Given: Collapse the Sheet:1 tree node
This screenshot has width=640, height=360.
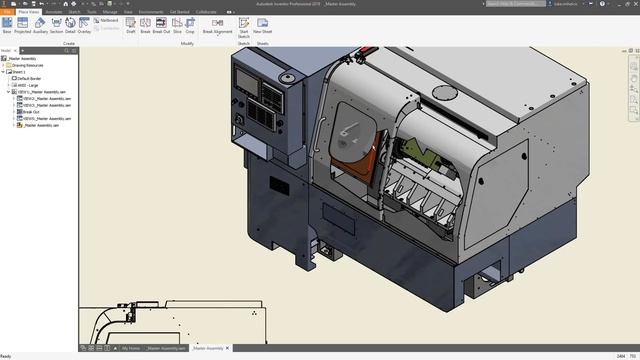Looking at the screenshot, I should 3,72.
